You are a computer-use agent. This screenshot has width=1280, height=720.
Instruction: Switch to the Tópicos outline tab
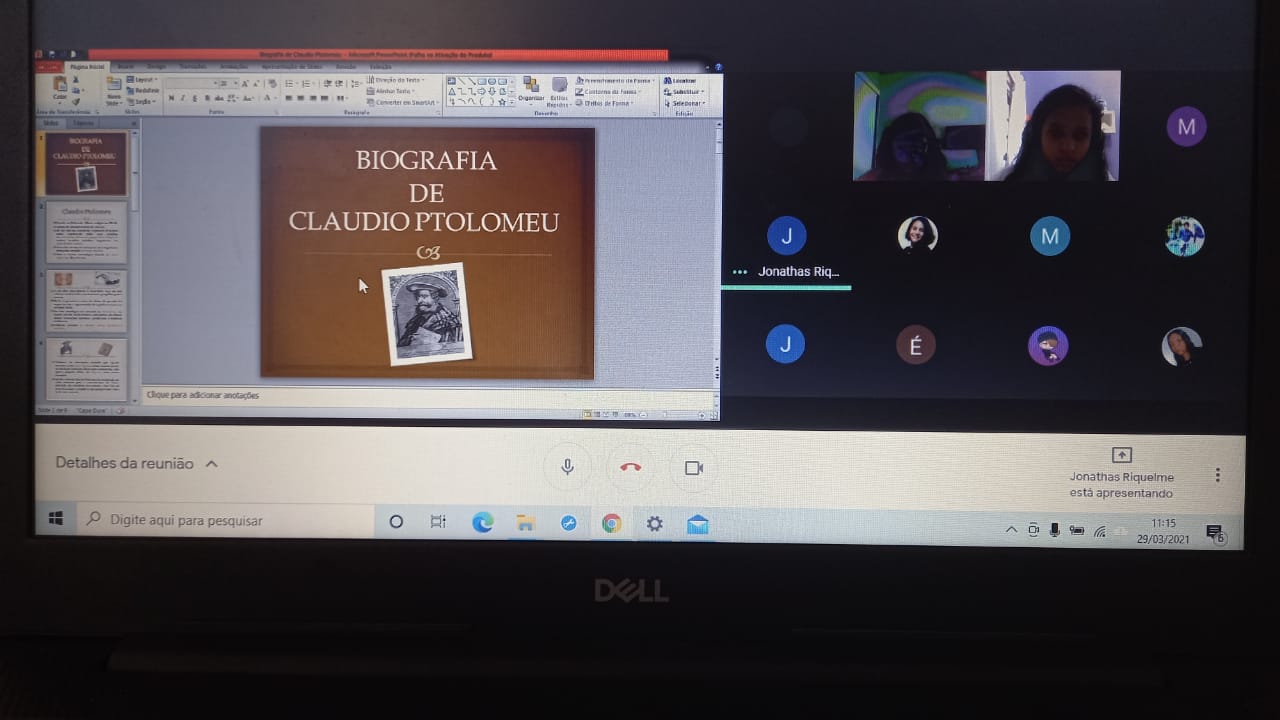[x=84, y=123]
